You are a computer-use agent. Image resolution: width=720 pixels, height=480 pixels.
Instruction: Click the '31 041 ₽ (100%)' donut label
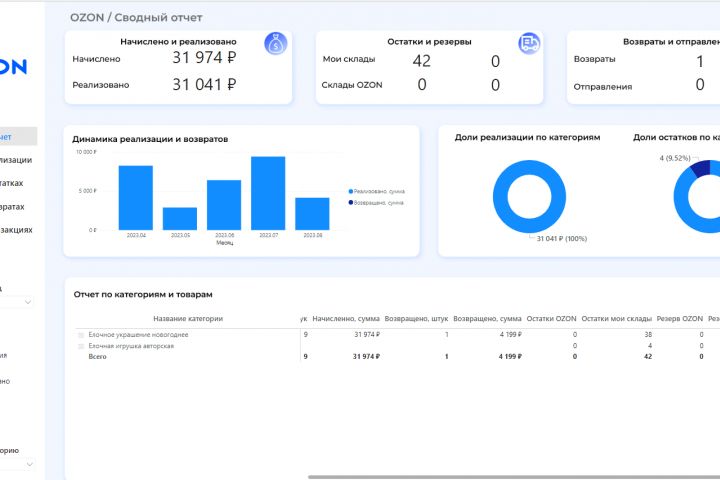click(562, 238)
